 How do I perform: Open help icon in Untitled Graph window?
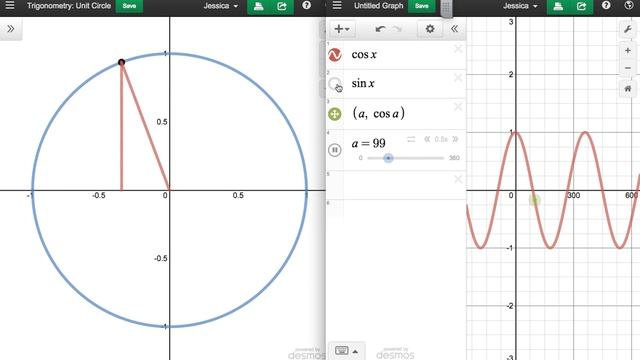coord(606,6)
